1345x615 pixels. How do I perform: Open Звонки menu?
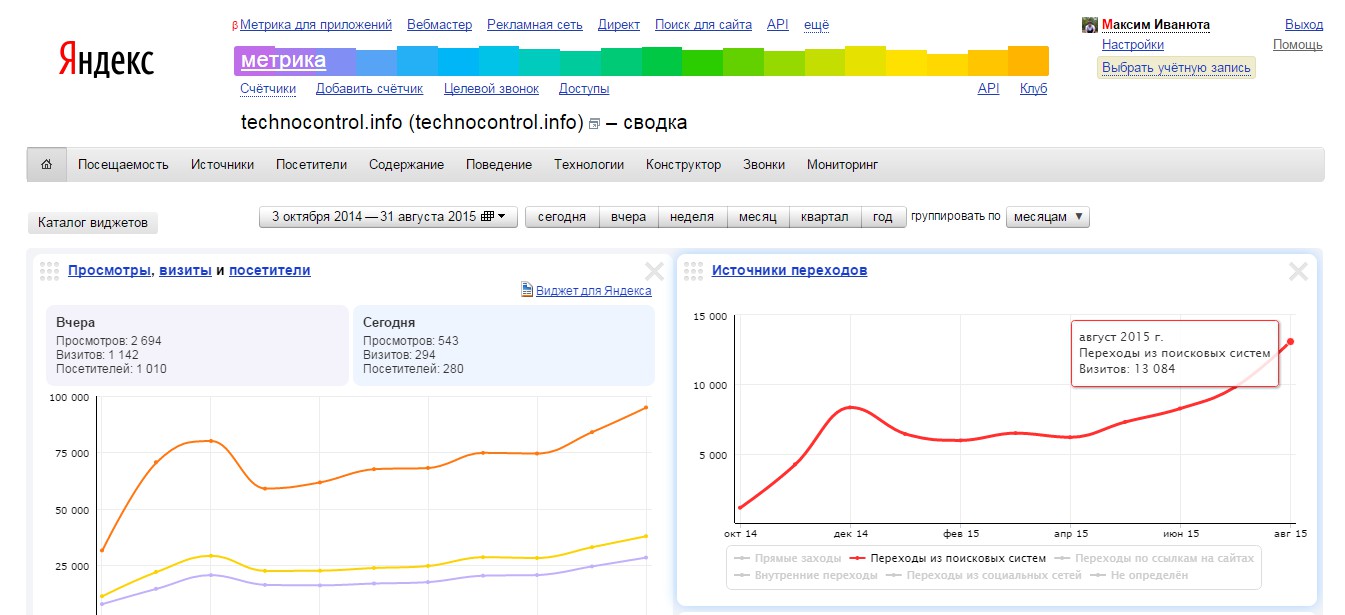click(764, 165)
